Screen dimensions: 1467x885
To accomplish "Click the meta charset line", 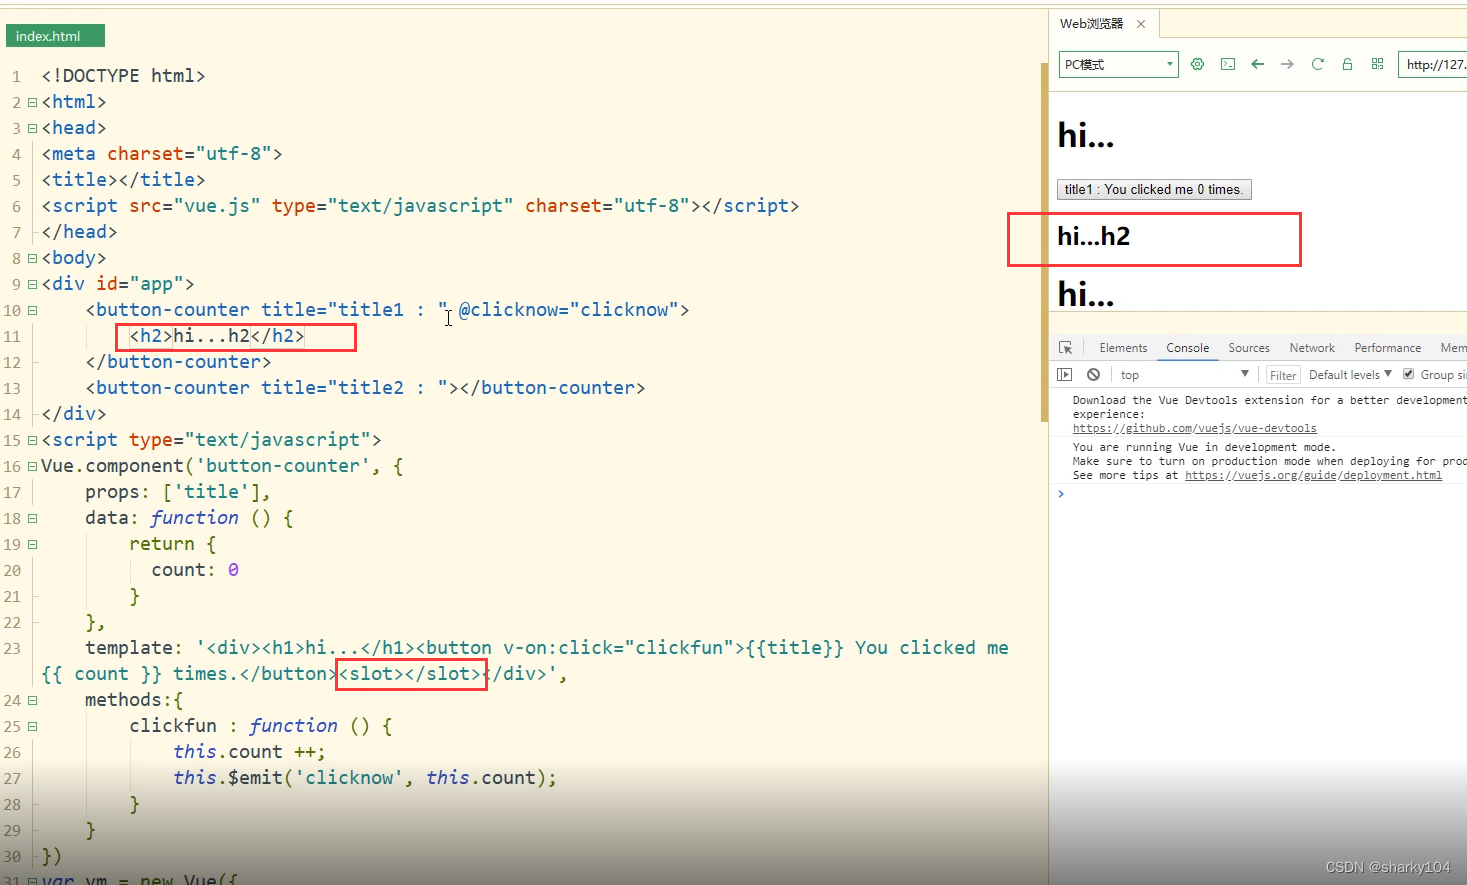I will coord(162,154).
